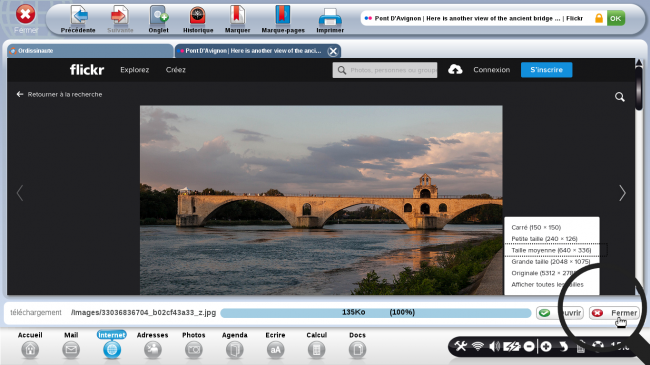Switch to the Ordissinaute tab
Screen dimensions: 650x365
pyautogui.click(x=90, y=51)
